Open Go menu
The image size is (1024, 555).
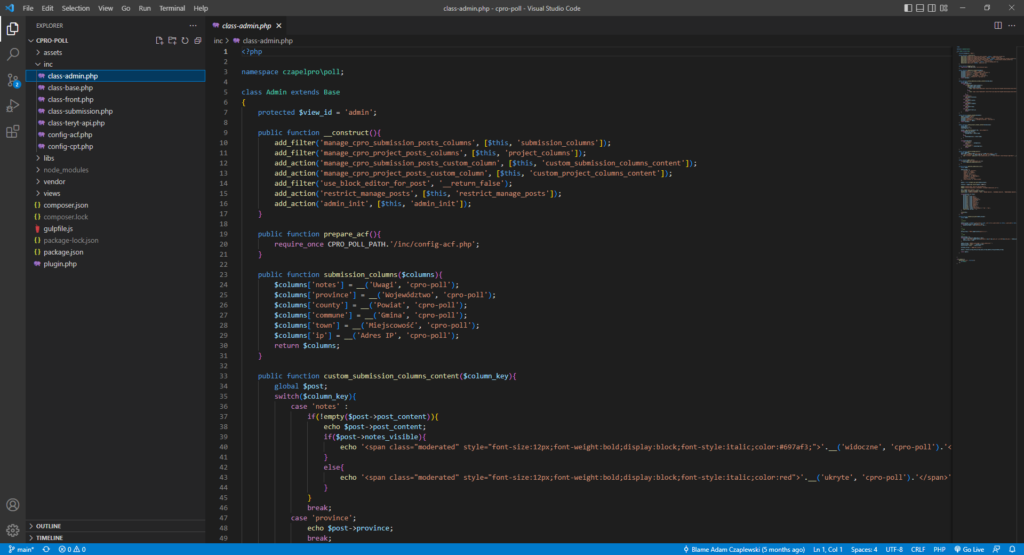pos(125,8)
